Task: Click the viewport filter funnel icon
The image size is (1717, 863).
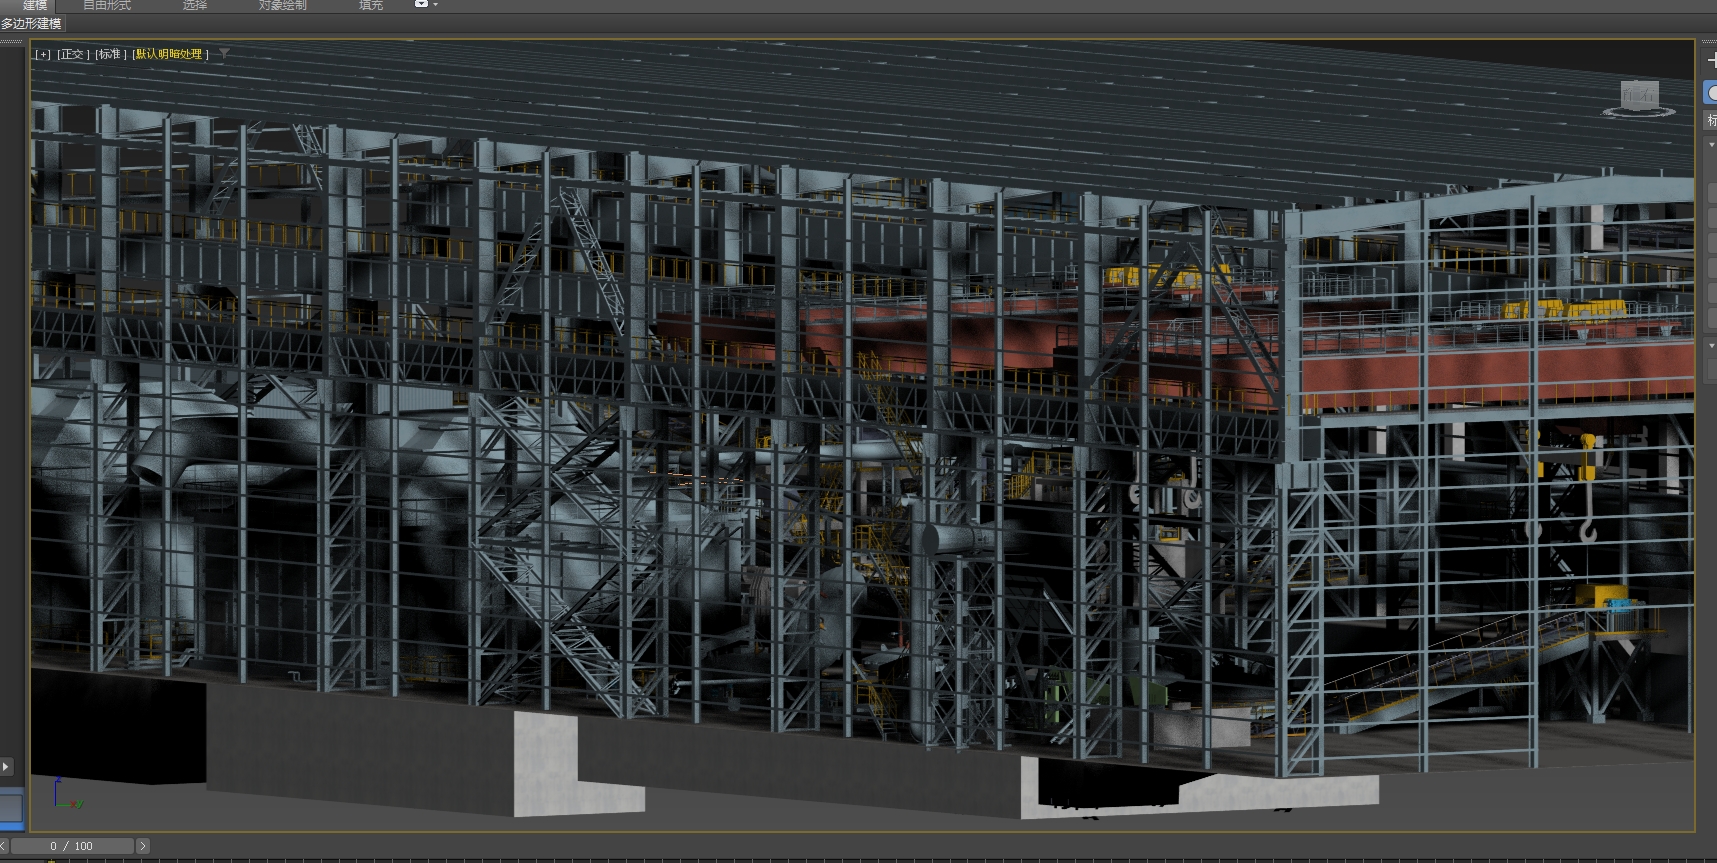Action: (224, 53)
